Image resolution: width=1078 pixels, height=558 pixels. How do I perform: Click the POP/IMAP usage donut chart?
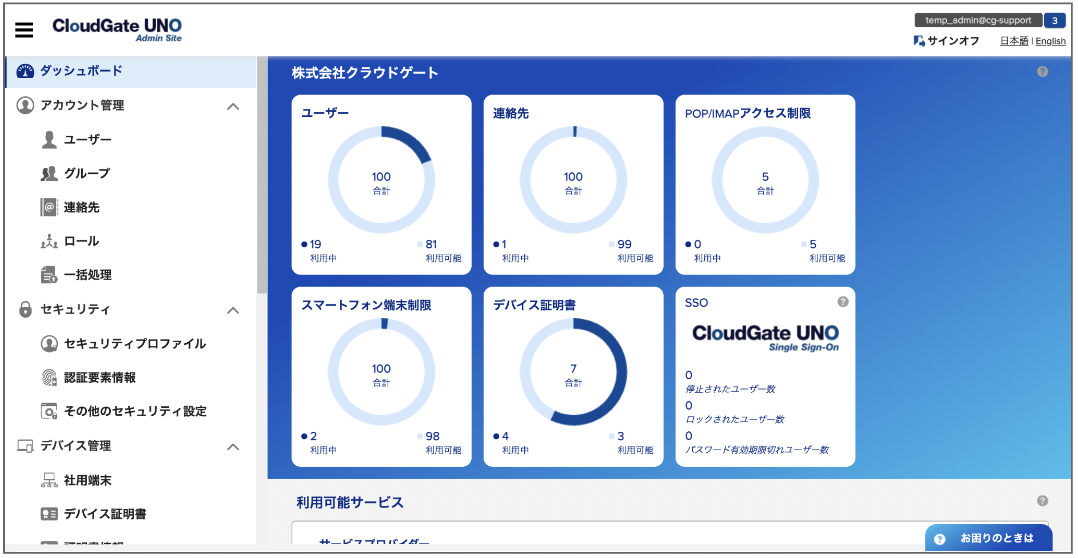pos(765,179)
